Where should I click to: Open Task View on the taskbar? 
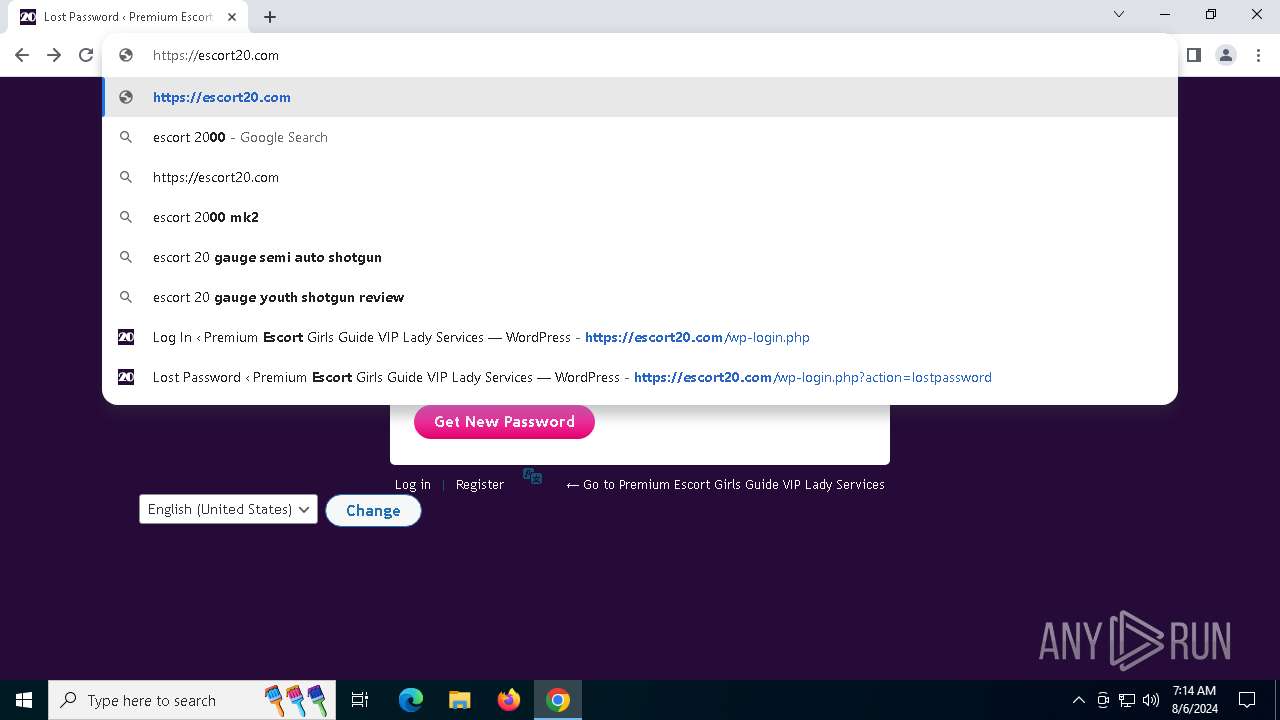click(360, 700)
